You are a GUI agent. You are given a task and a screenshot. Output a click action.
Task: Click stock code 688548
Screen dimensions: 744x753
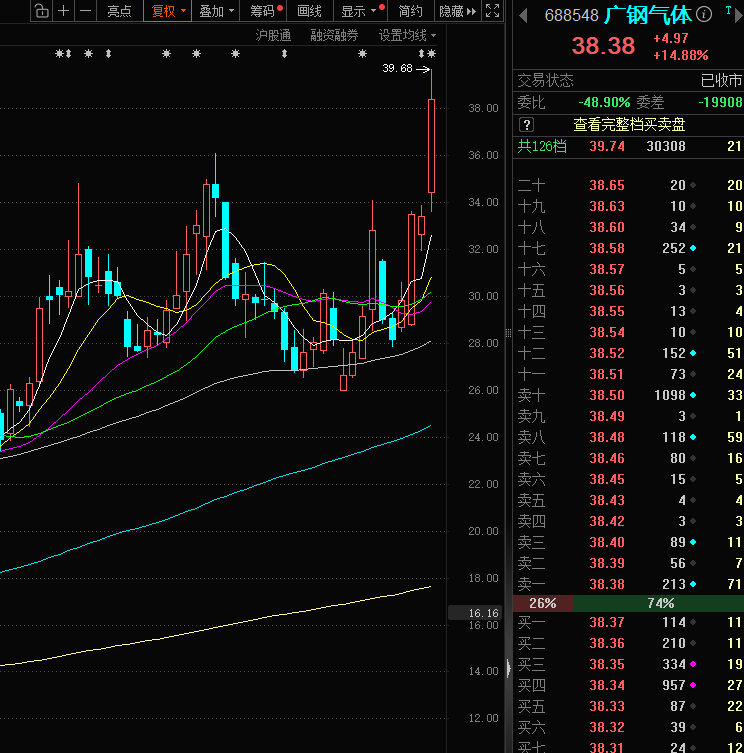point(572,16)
